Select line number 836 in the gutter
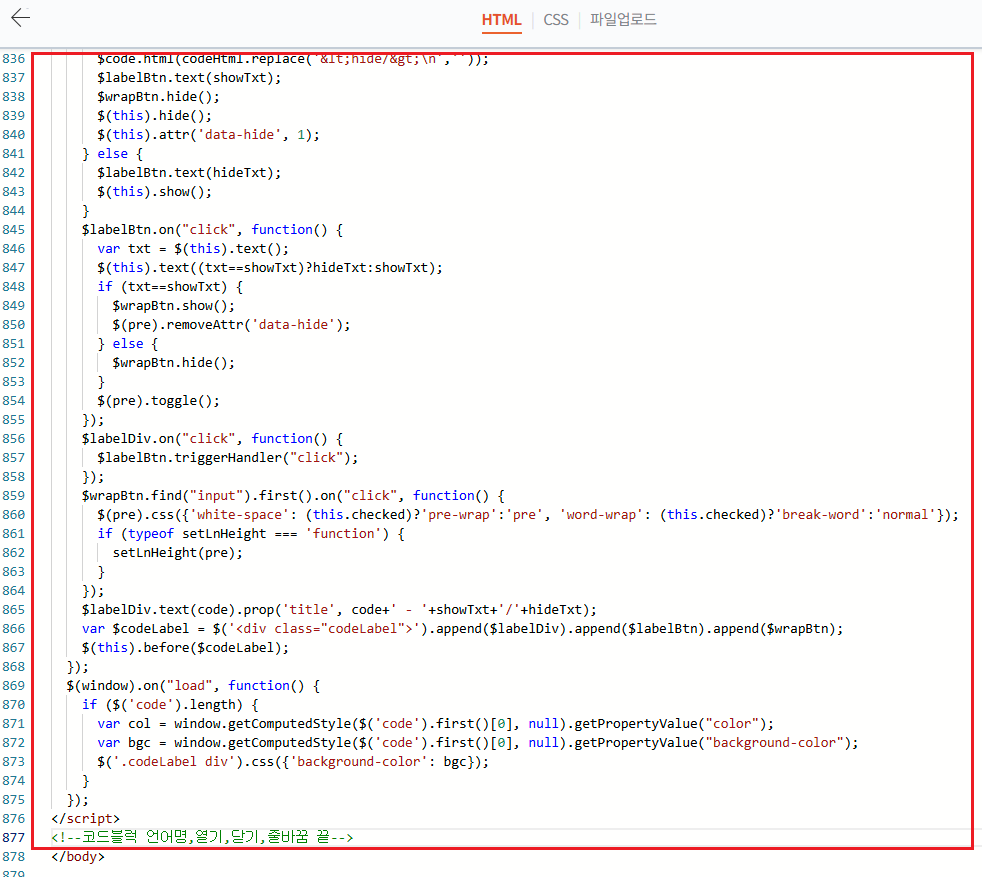The image size is (982, 877). pyautogui.click(x=13, y=59)
